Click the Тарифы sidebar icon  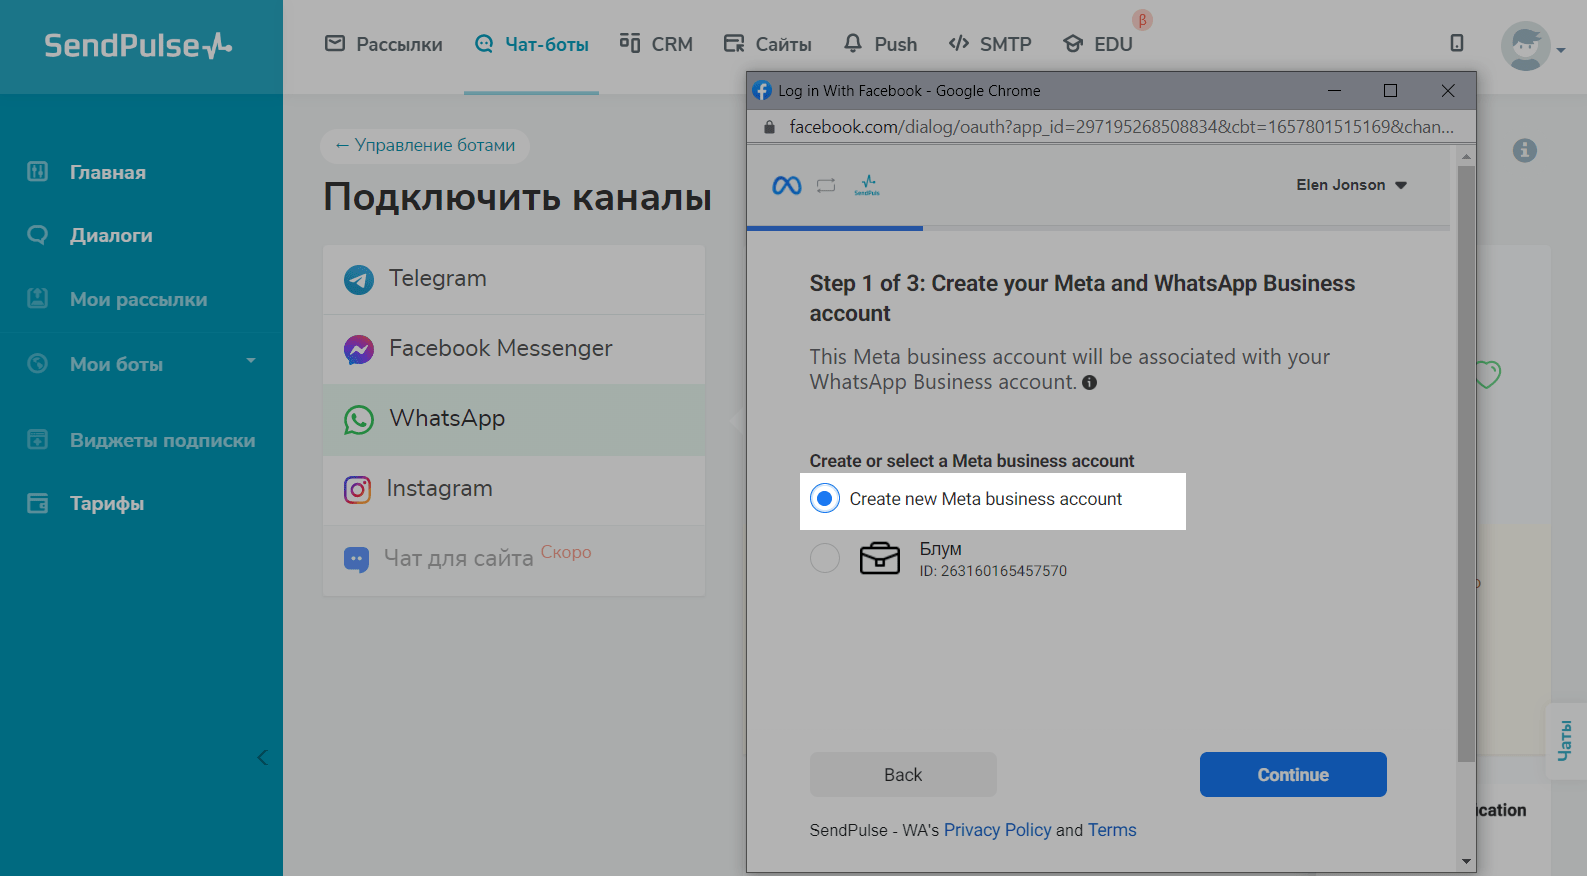pos(38,503)
